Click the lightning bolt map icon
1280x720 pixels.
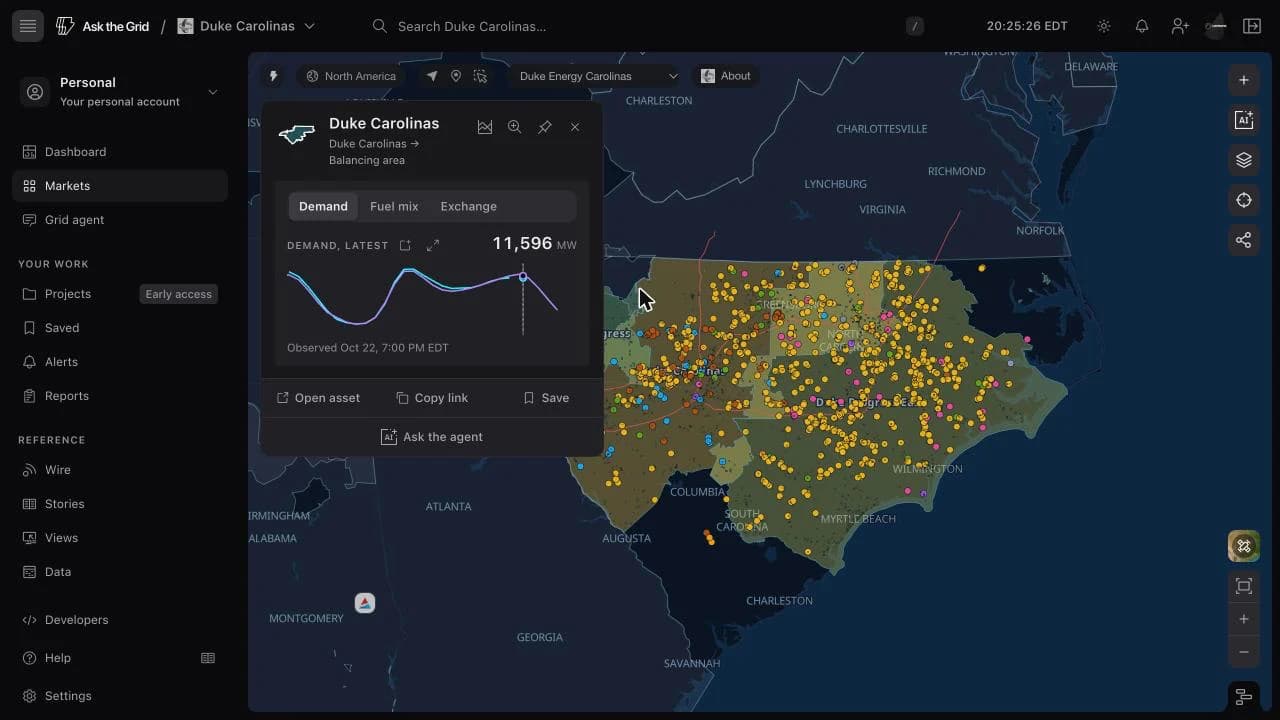point(273,76)
